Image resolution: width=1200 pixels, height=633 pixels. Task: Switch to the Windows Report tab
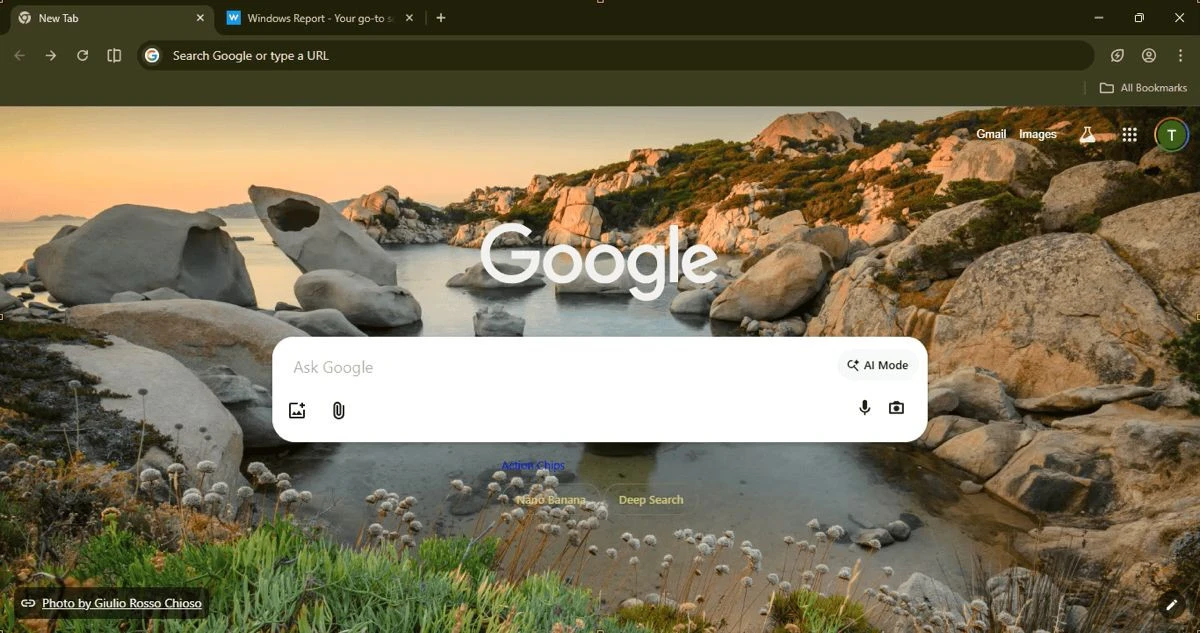[310, 17]
